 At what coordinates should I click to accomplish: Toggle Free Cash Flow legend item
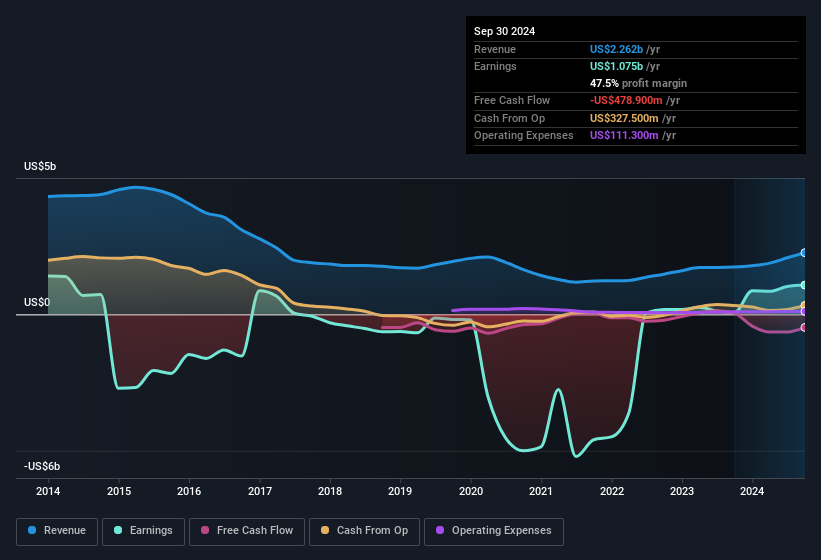(x=249, y=531)
